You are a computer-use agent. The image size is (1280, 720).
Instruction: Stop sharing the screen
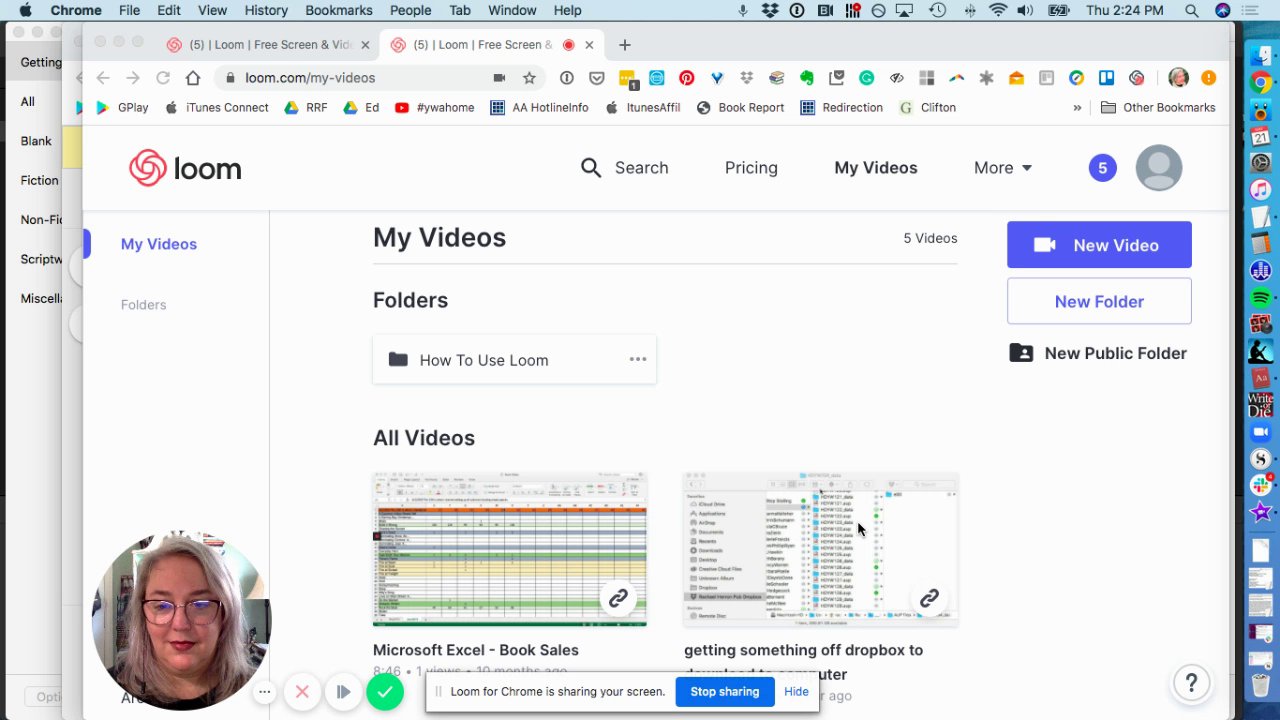(x=725, y=692)
